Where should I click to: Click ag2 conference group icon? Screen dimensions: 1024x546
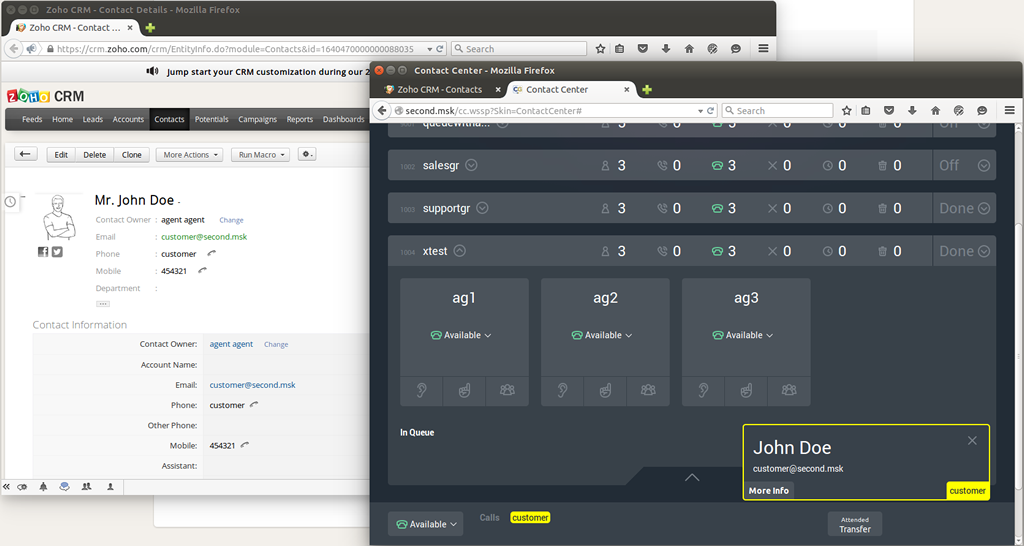coord(648,391)
